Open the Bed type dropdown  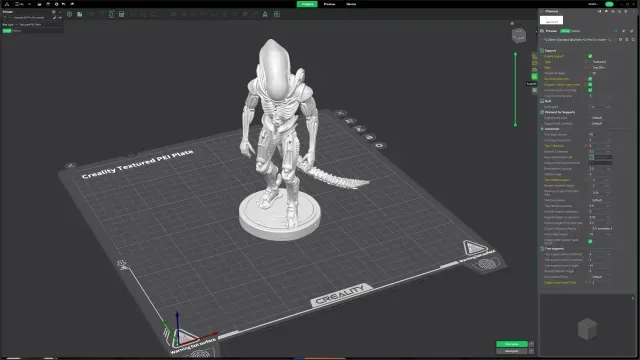[39, 24]
